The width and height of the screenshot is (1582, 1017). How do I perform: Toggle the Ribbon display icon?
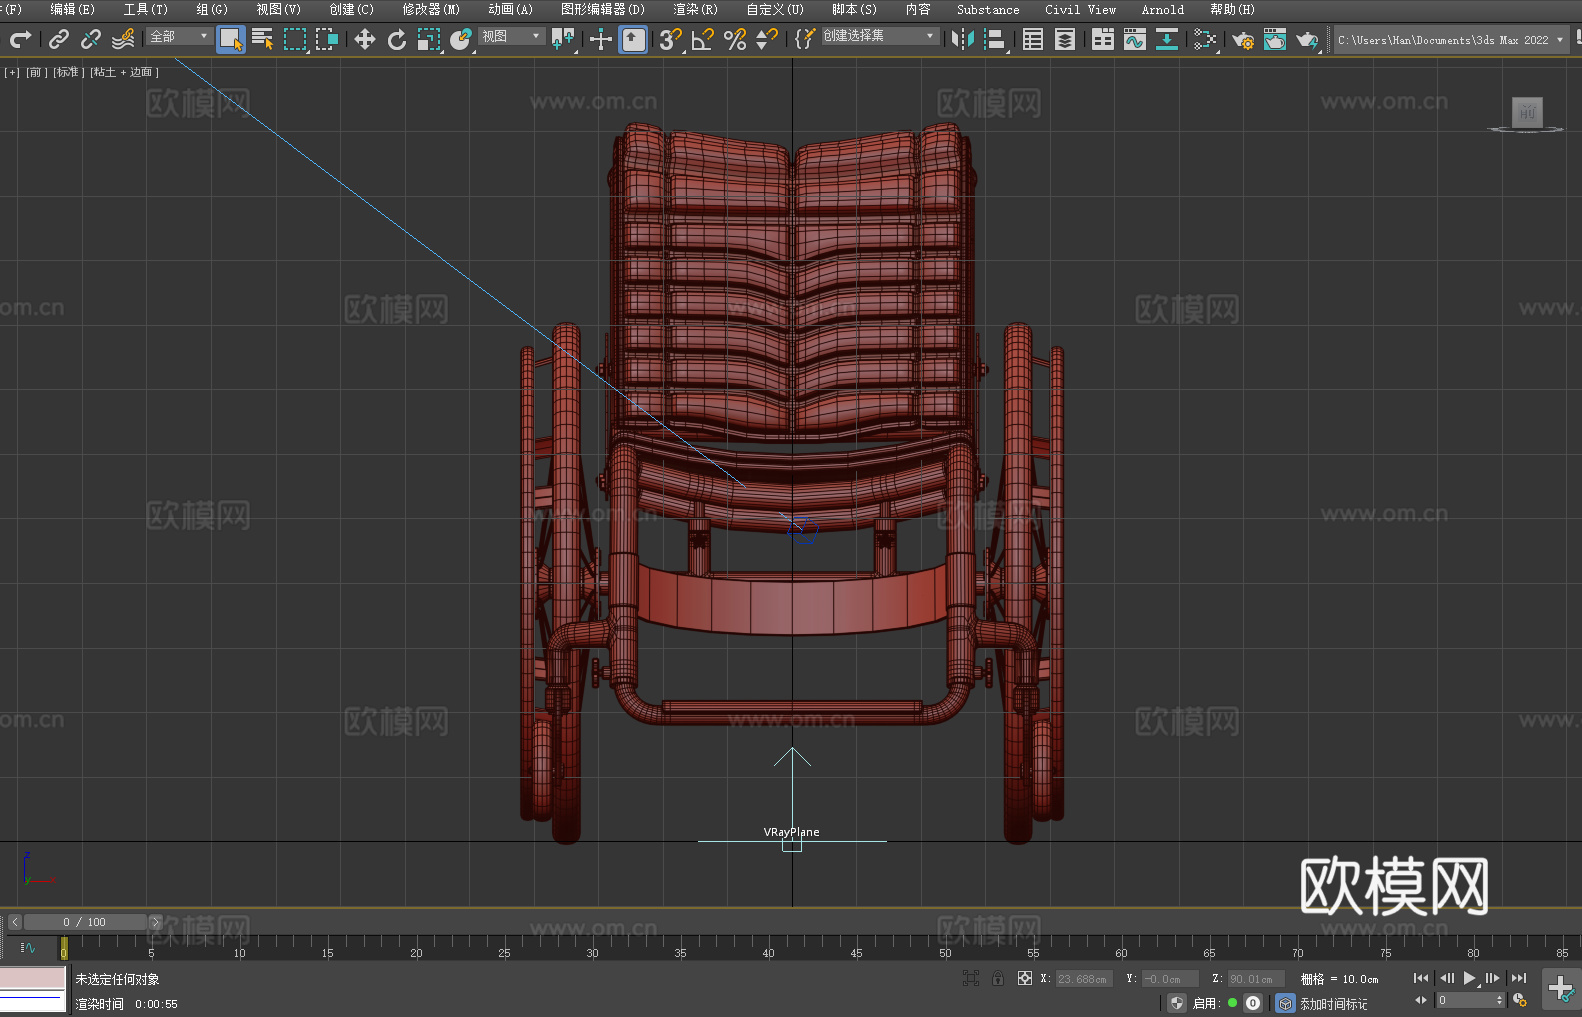tap(1103, 40)
